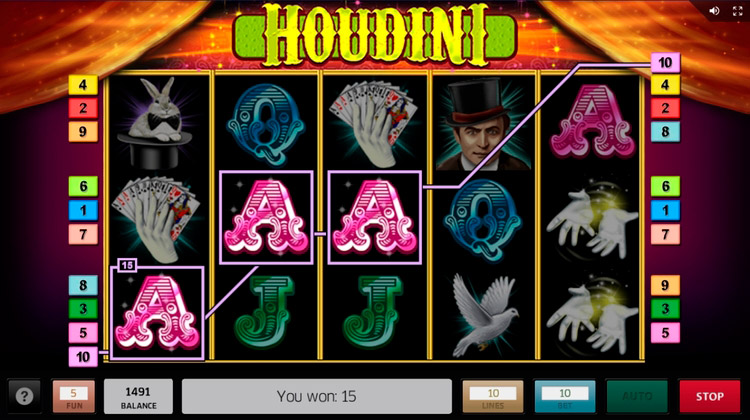Image resolution: width=750 pixels, height=420 pixels.
Task: Open the question mark help button
Action: point(24,396)
